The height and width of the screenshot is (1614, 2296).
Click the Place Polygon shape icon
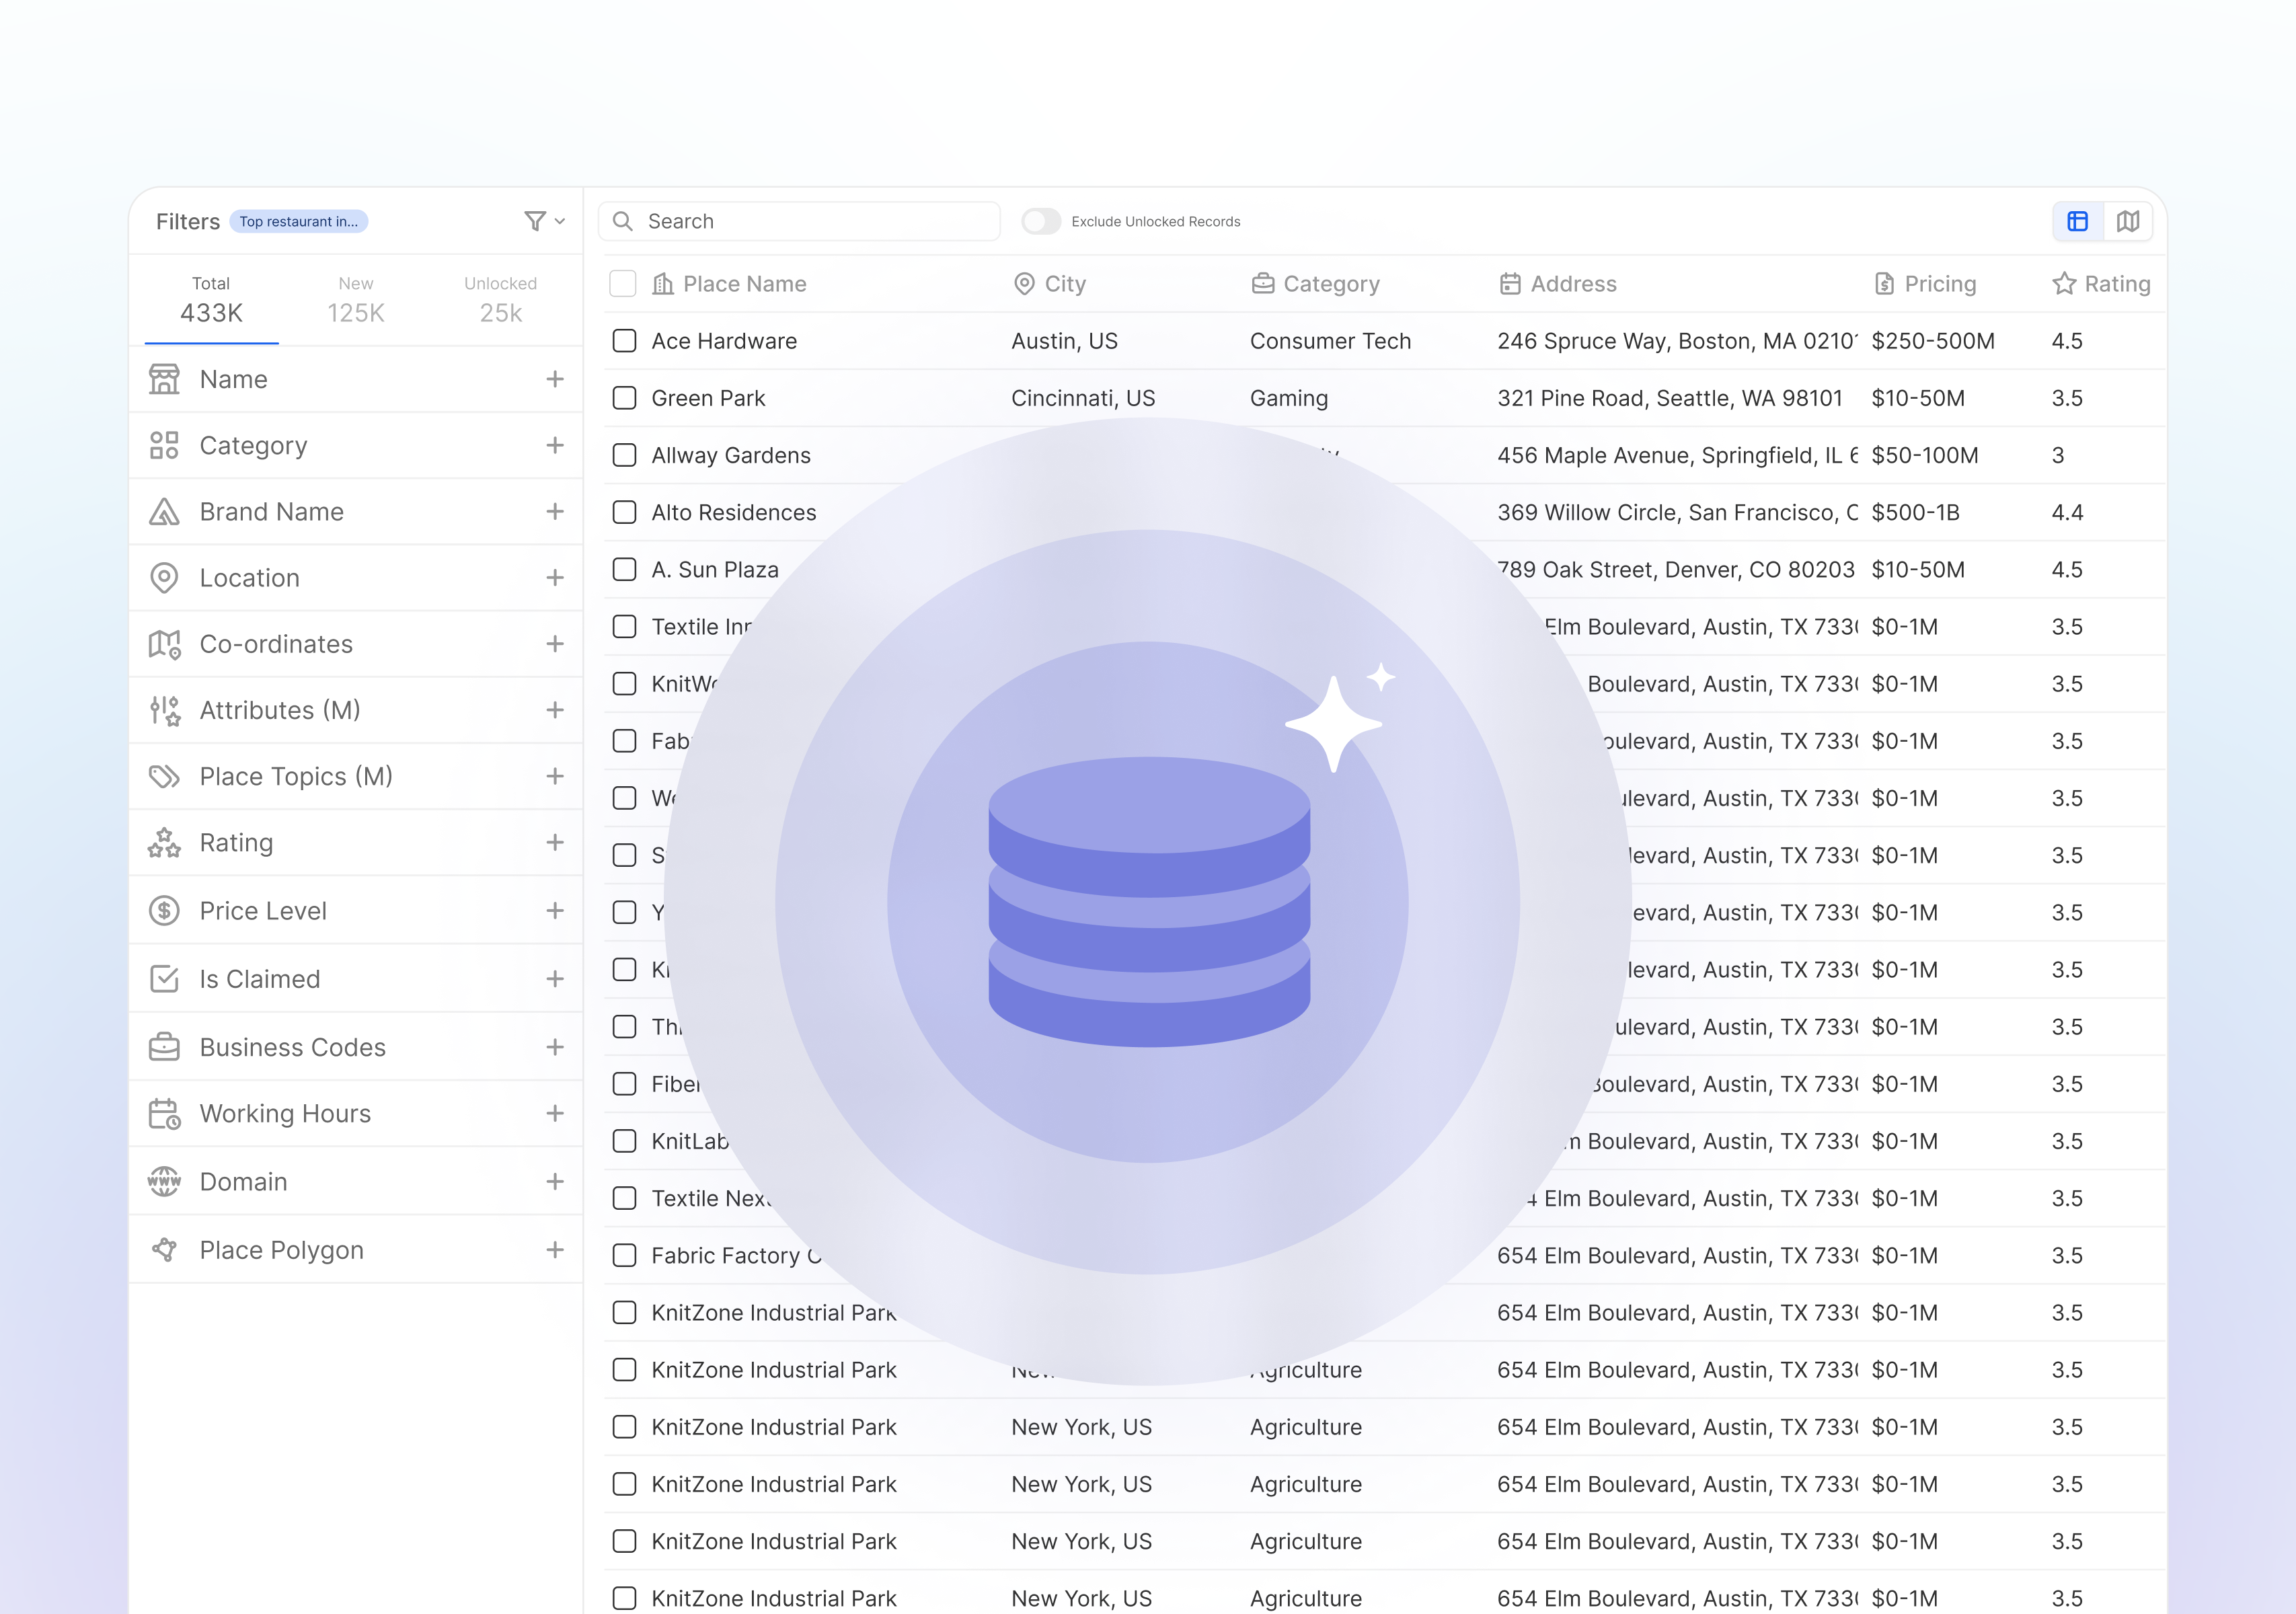point(164,1250)
